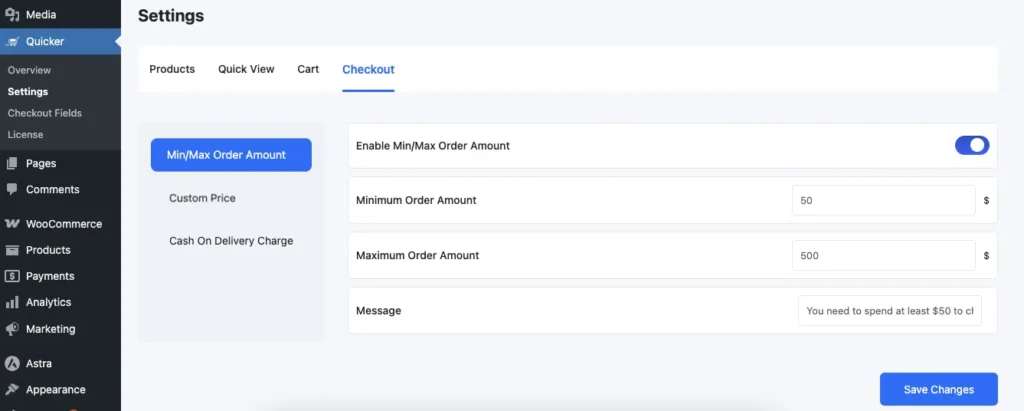The height and width of the screenshot is (411, 1024).
Task: Open the Cart settings tab
Action: [x=308, y=69]
